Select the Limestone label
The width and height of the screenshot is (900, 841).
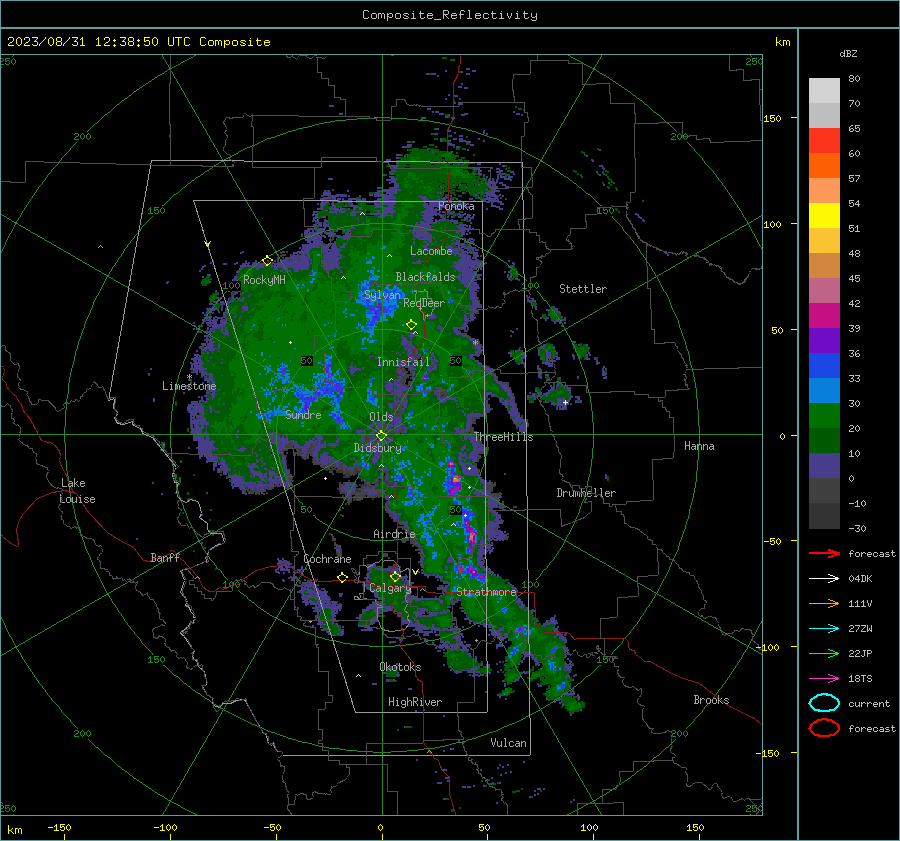point(189,386)
